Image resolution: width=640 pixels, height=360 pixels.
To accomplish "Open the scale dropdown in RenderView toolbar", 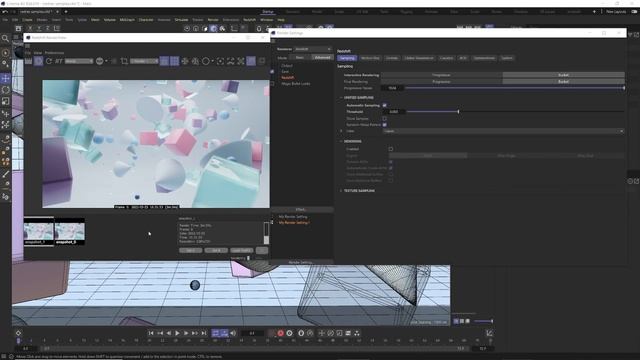I will tap(144, 61).
